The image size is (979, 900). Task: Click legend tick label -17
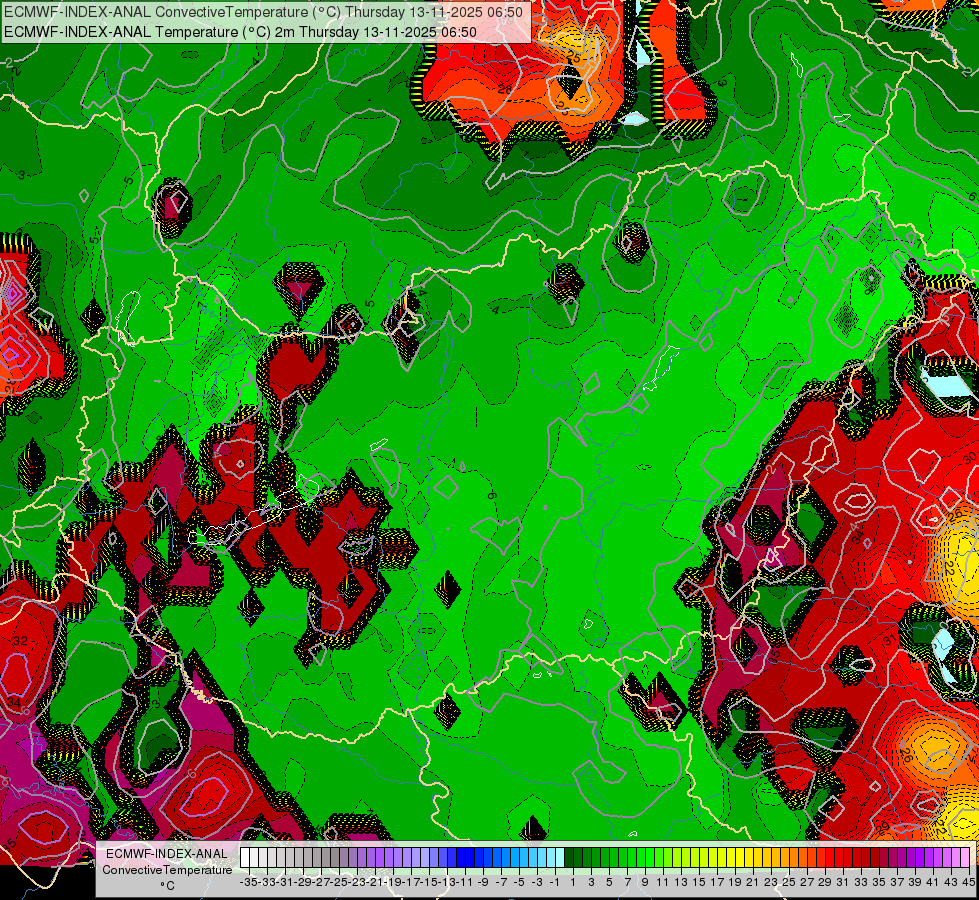411,882
